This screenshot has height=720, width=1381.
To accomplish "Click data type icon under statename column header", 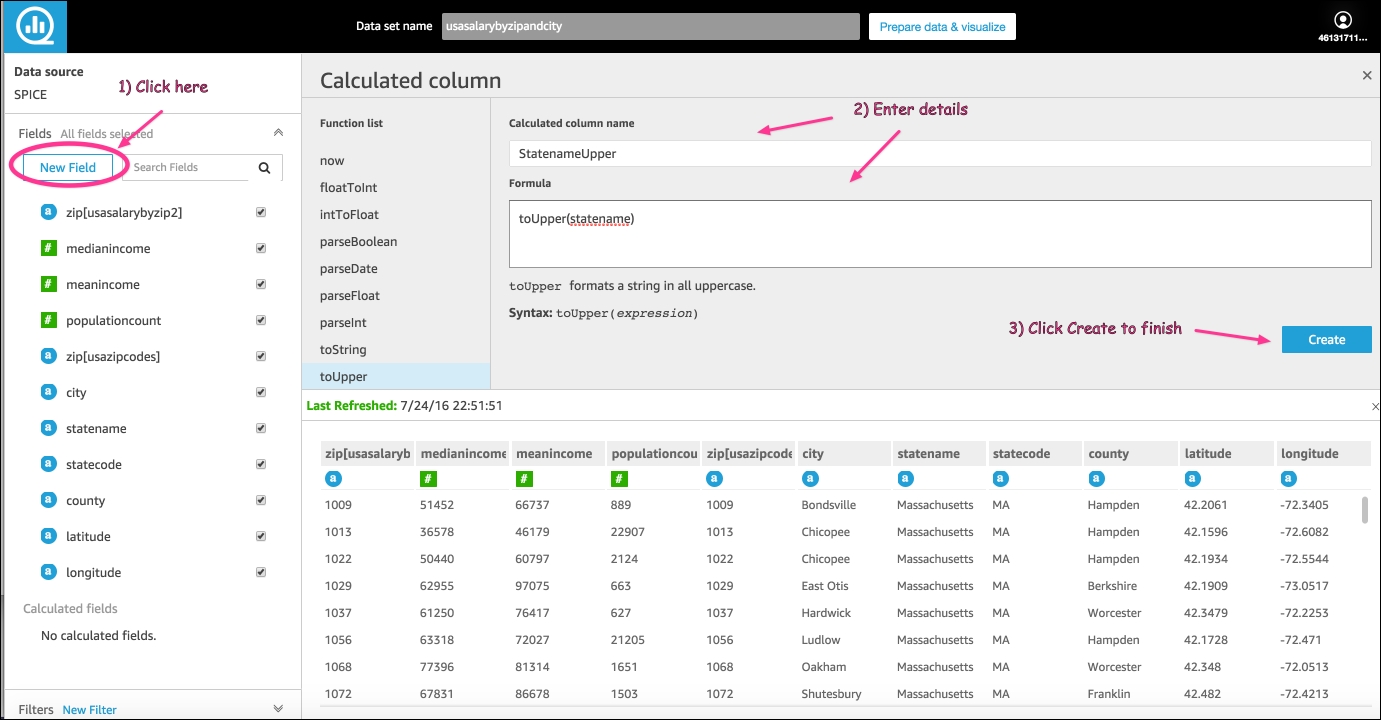I will point(905,479).
